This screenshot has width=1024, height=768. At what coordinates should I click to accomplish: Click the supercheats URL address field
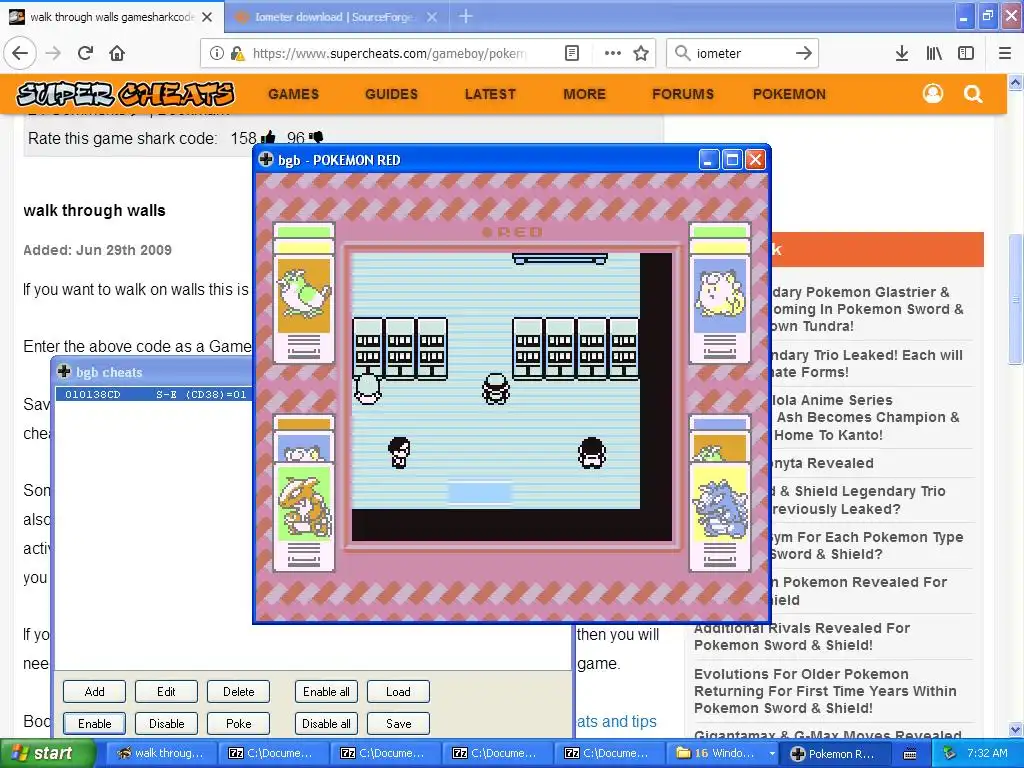[389, 54]
